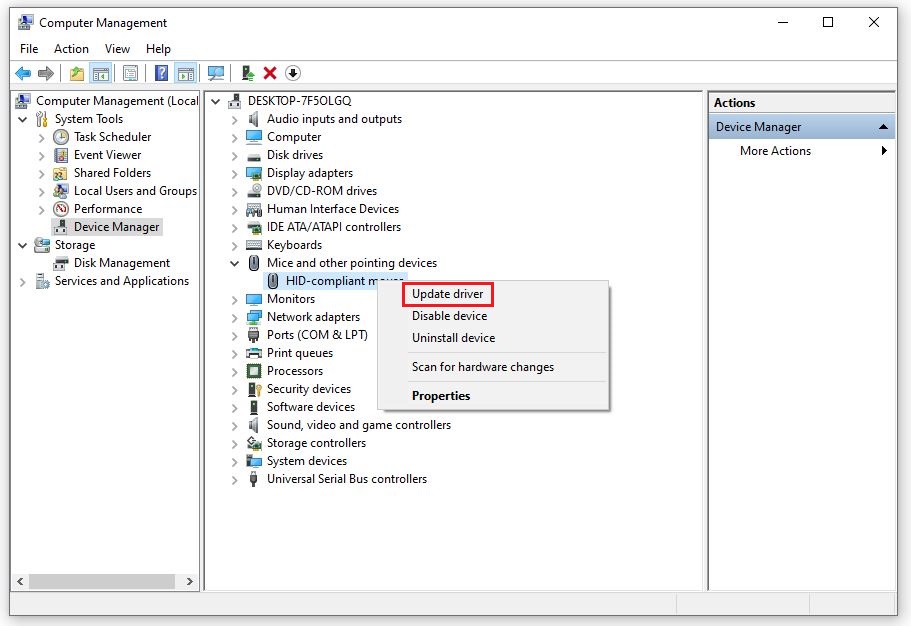
Task: Expand the Network adapters category
Action: (x=235, y=316)
